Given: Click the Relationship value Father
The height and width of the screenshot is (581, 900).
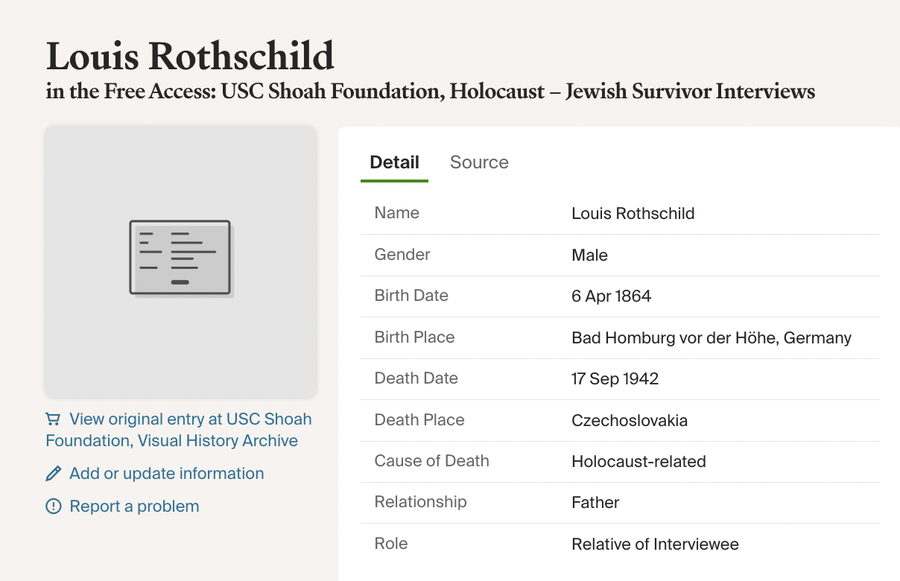Looking at the screenshot, I should tap(595, 503).
